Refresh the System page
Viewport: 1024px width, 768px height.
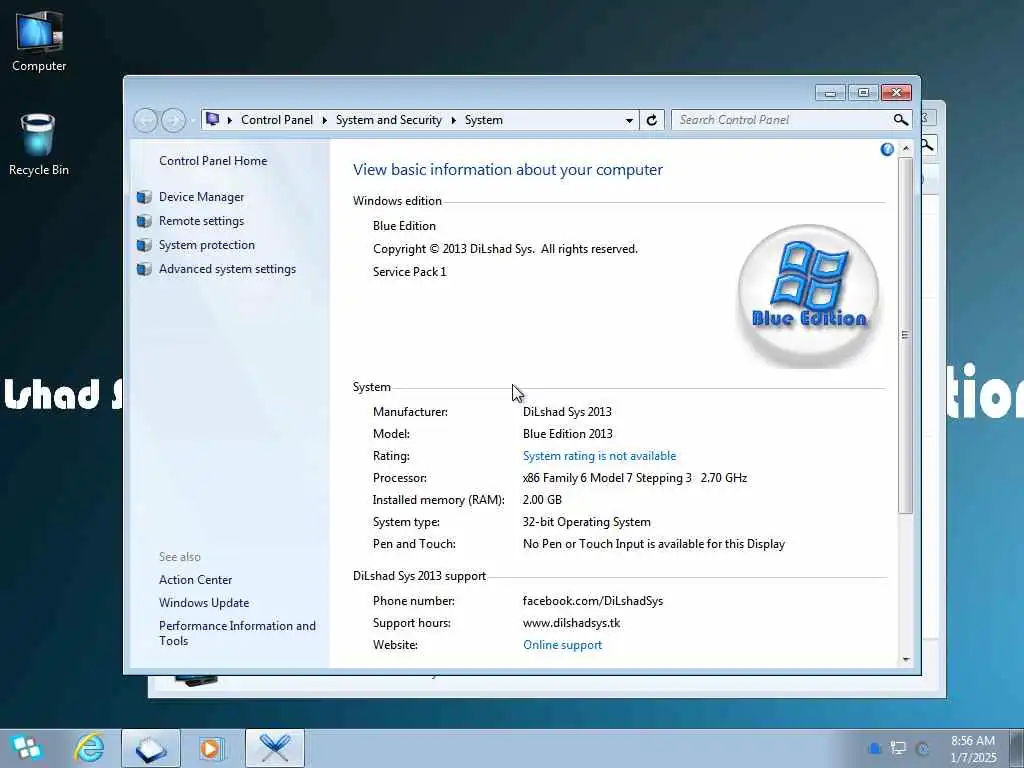651,120
